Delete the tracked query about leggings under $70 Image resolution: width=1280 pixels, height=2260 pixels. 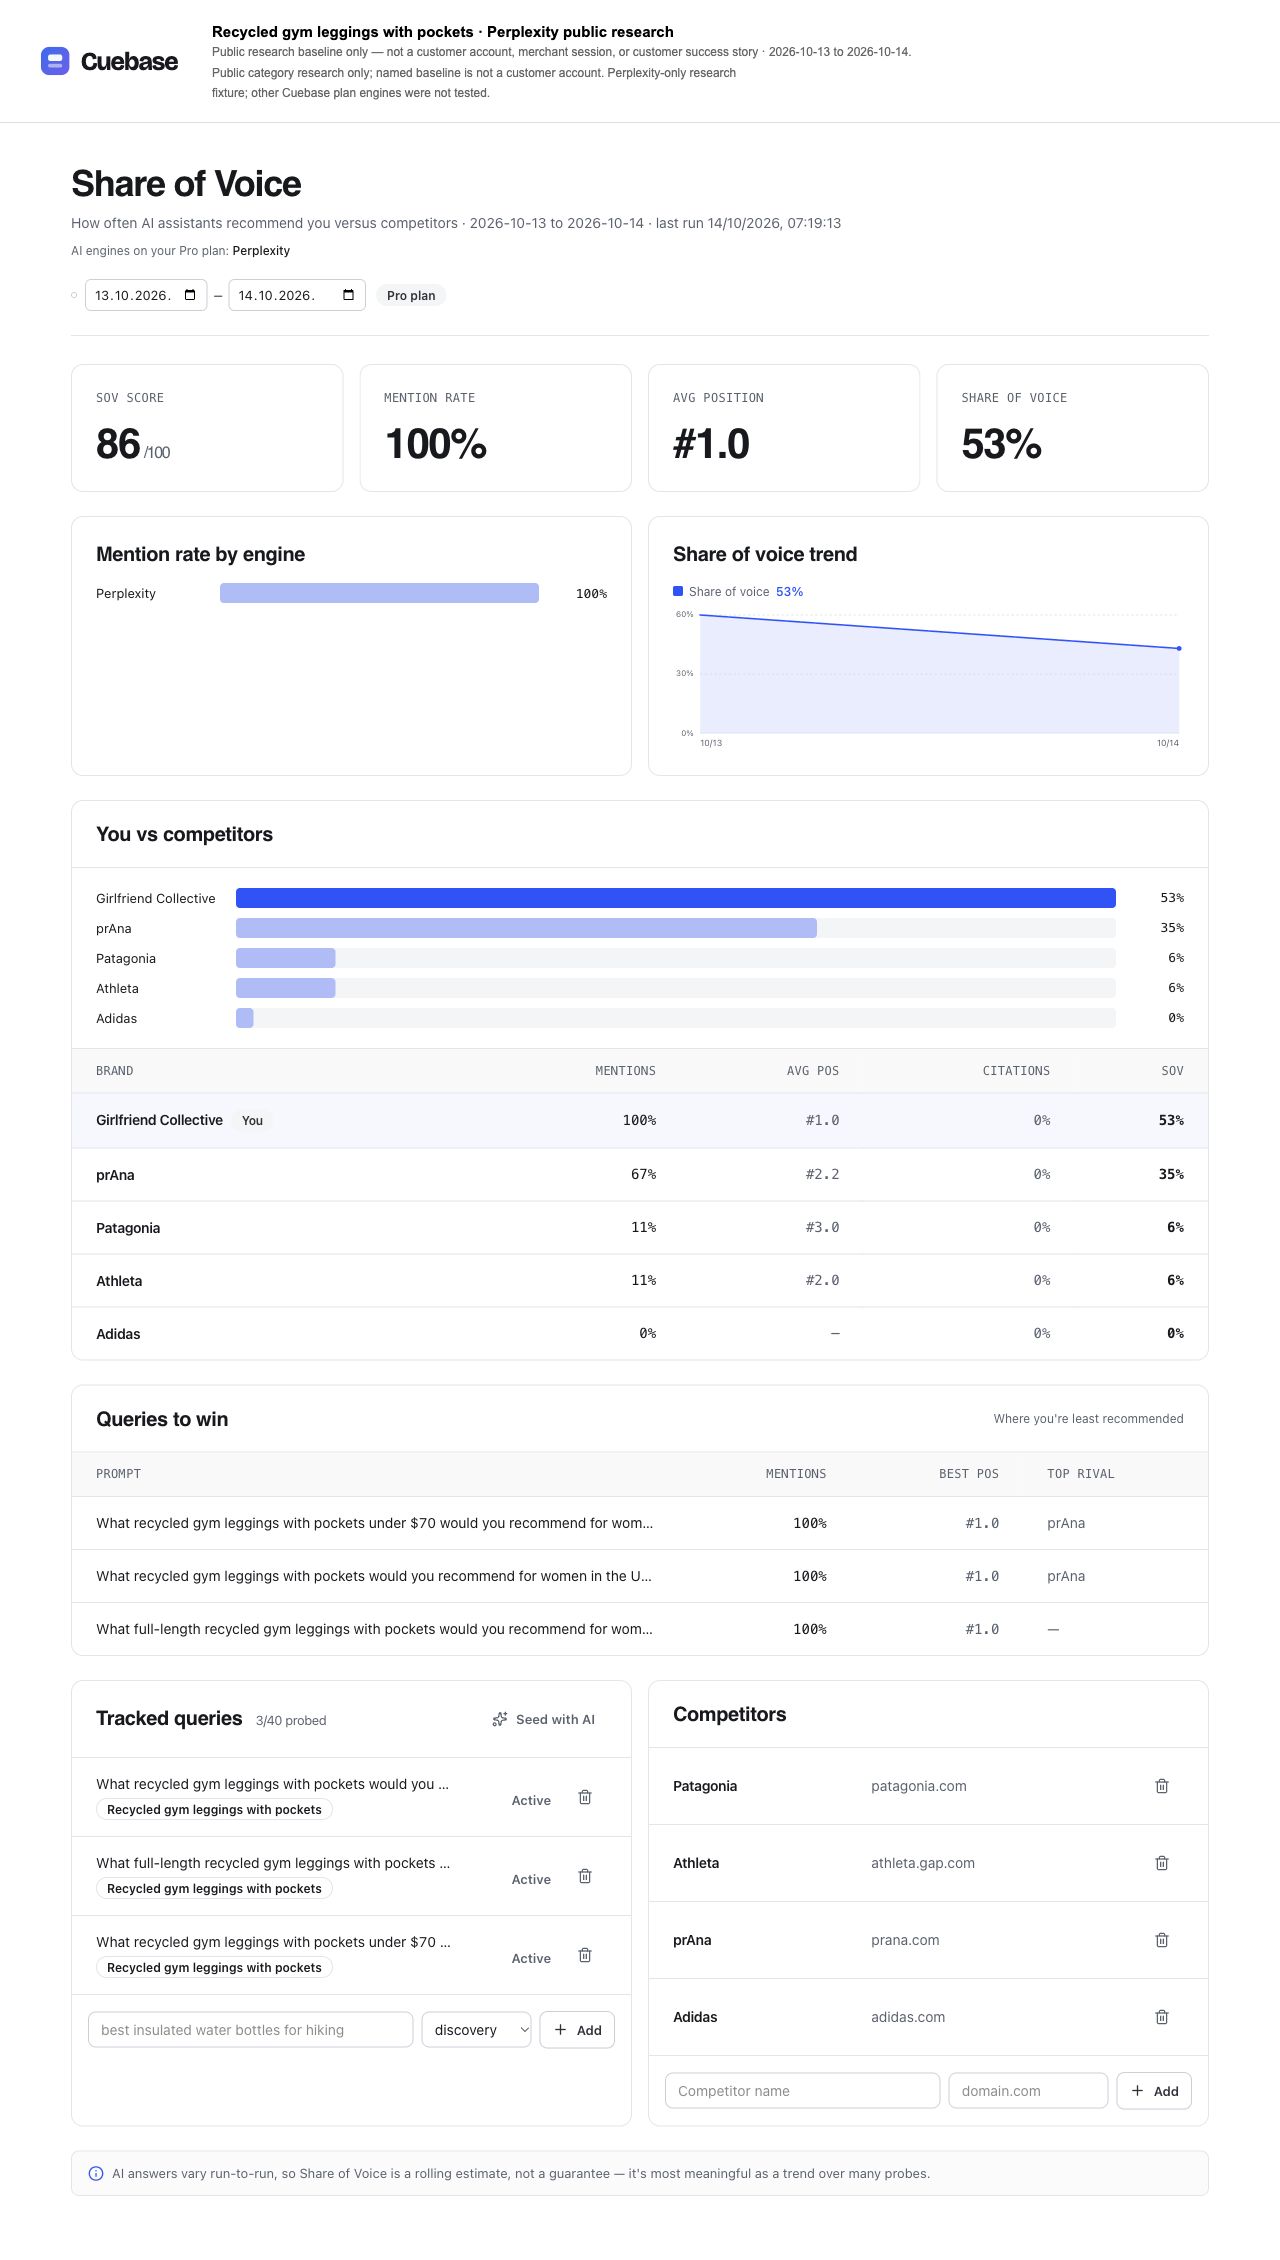click(585, 1955)
